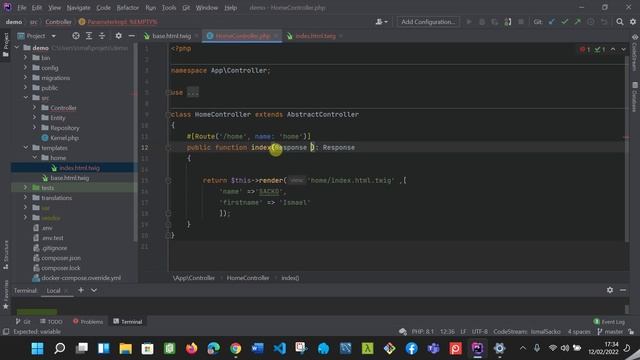Open the Git tool window button

tap(23, 322)
